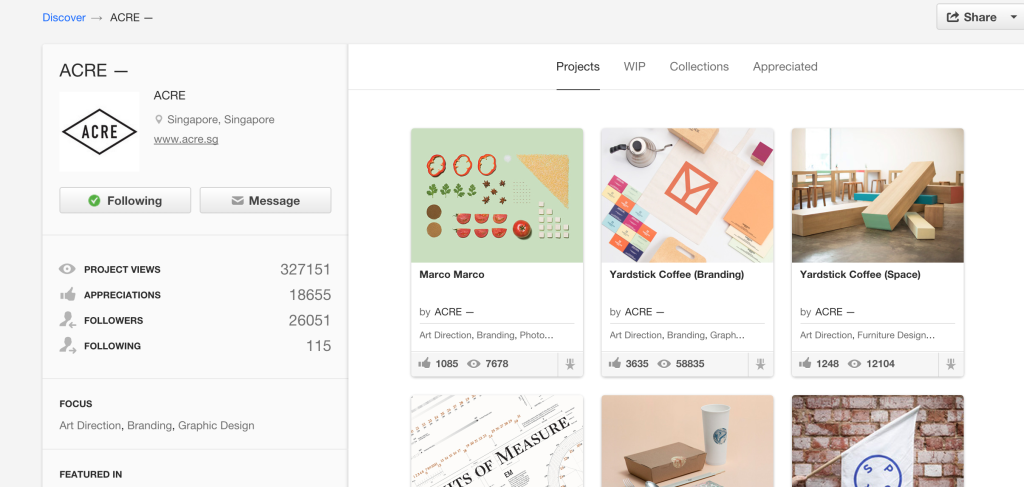Click the green checkmark icon on Following
This screenshot has height=487, width=1024.
click(x=94, y=201)
